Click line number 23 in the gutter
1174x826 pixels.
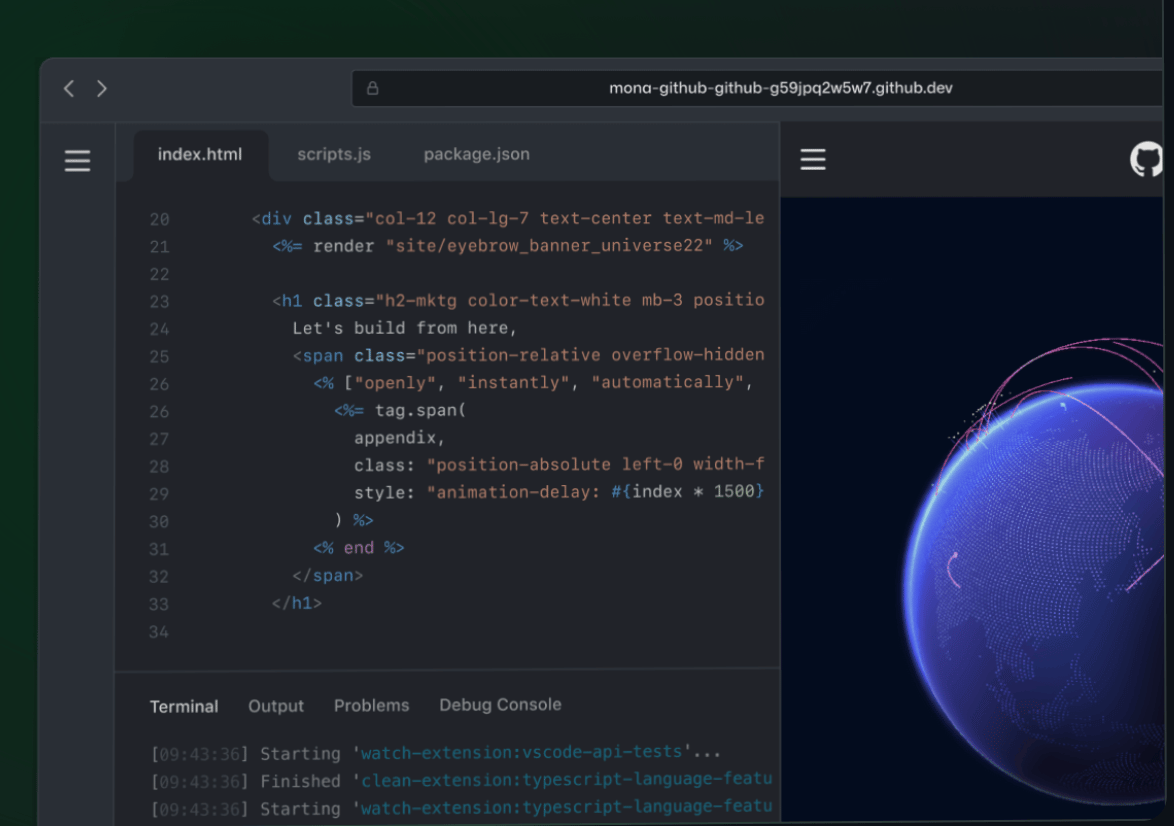tap(159, 301)
